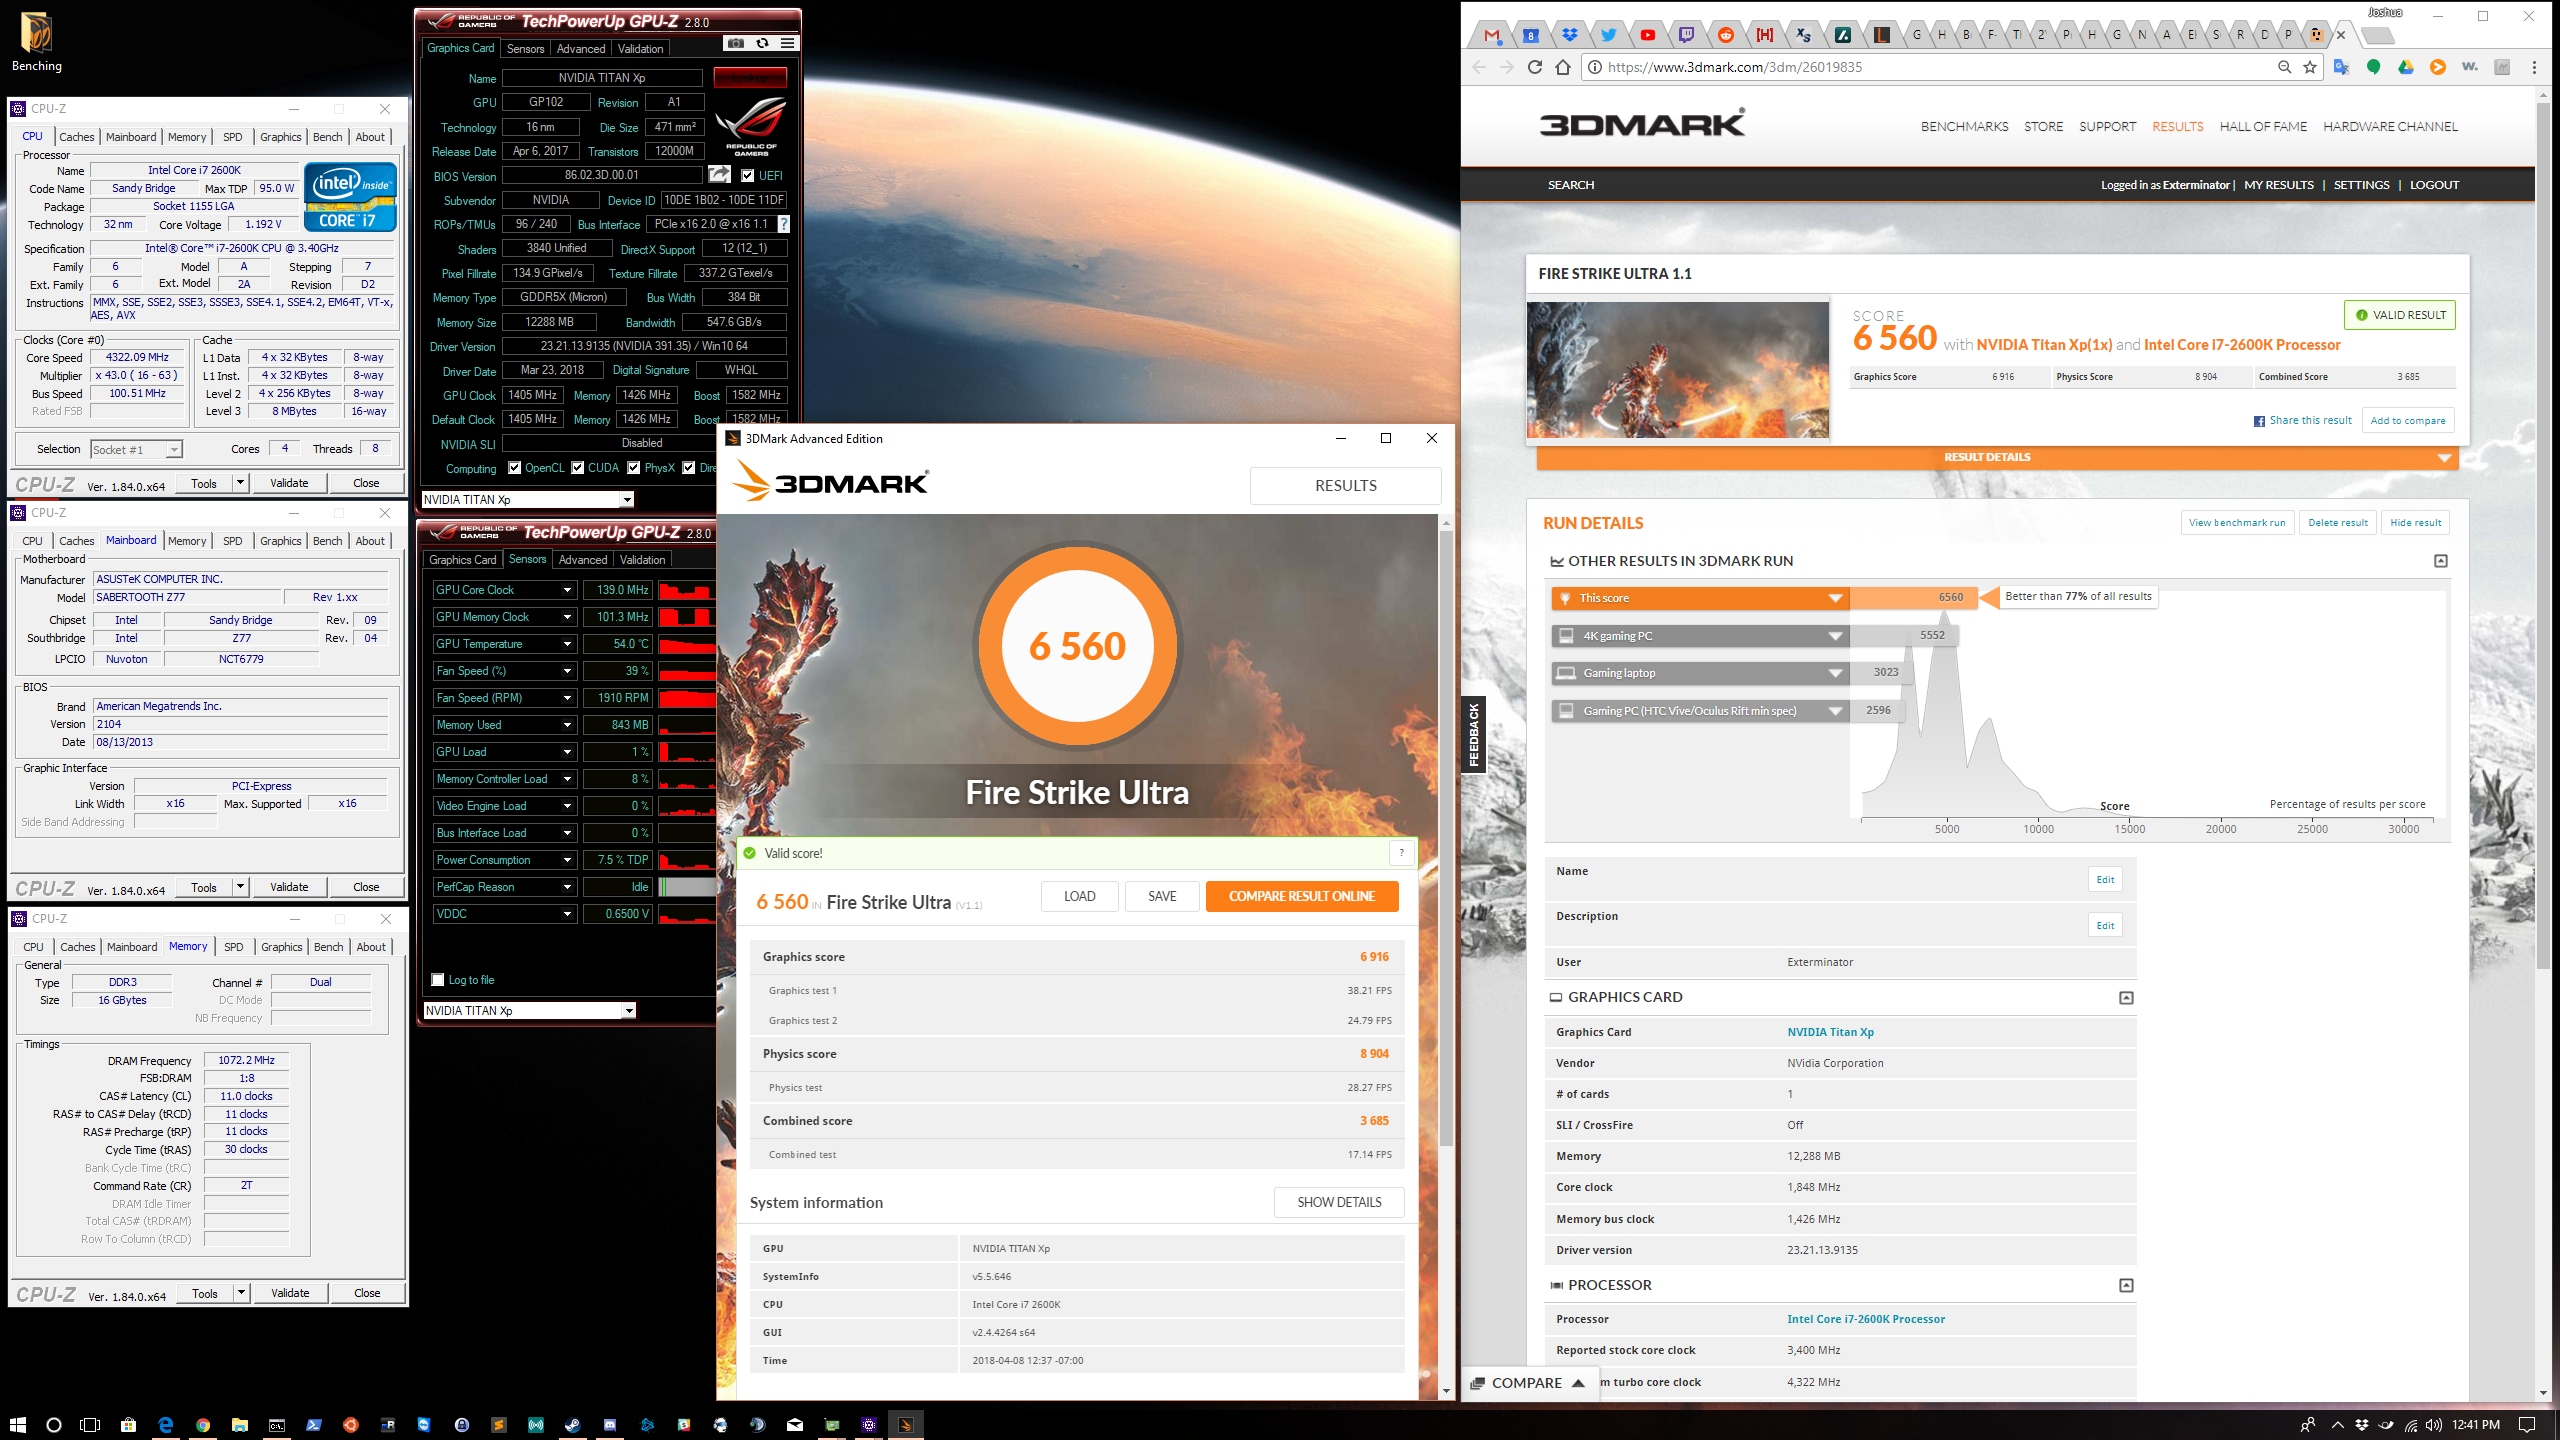Open the Google Drive extension icon
This screenshot has height=1440, width=2560.
click(2406, 67)
